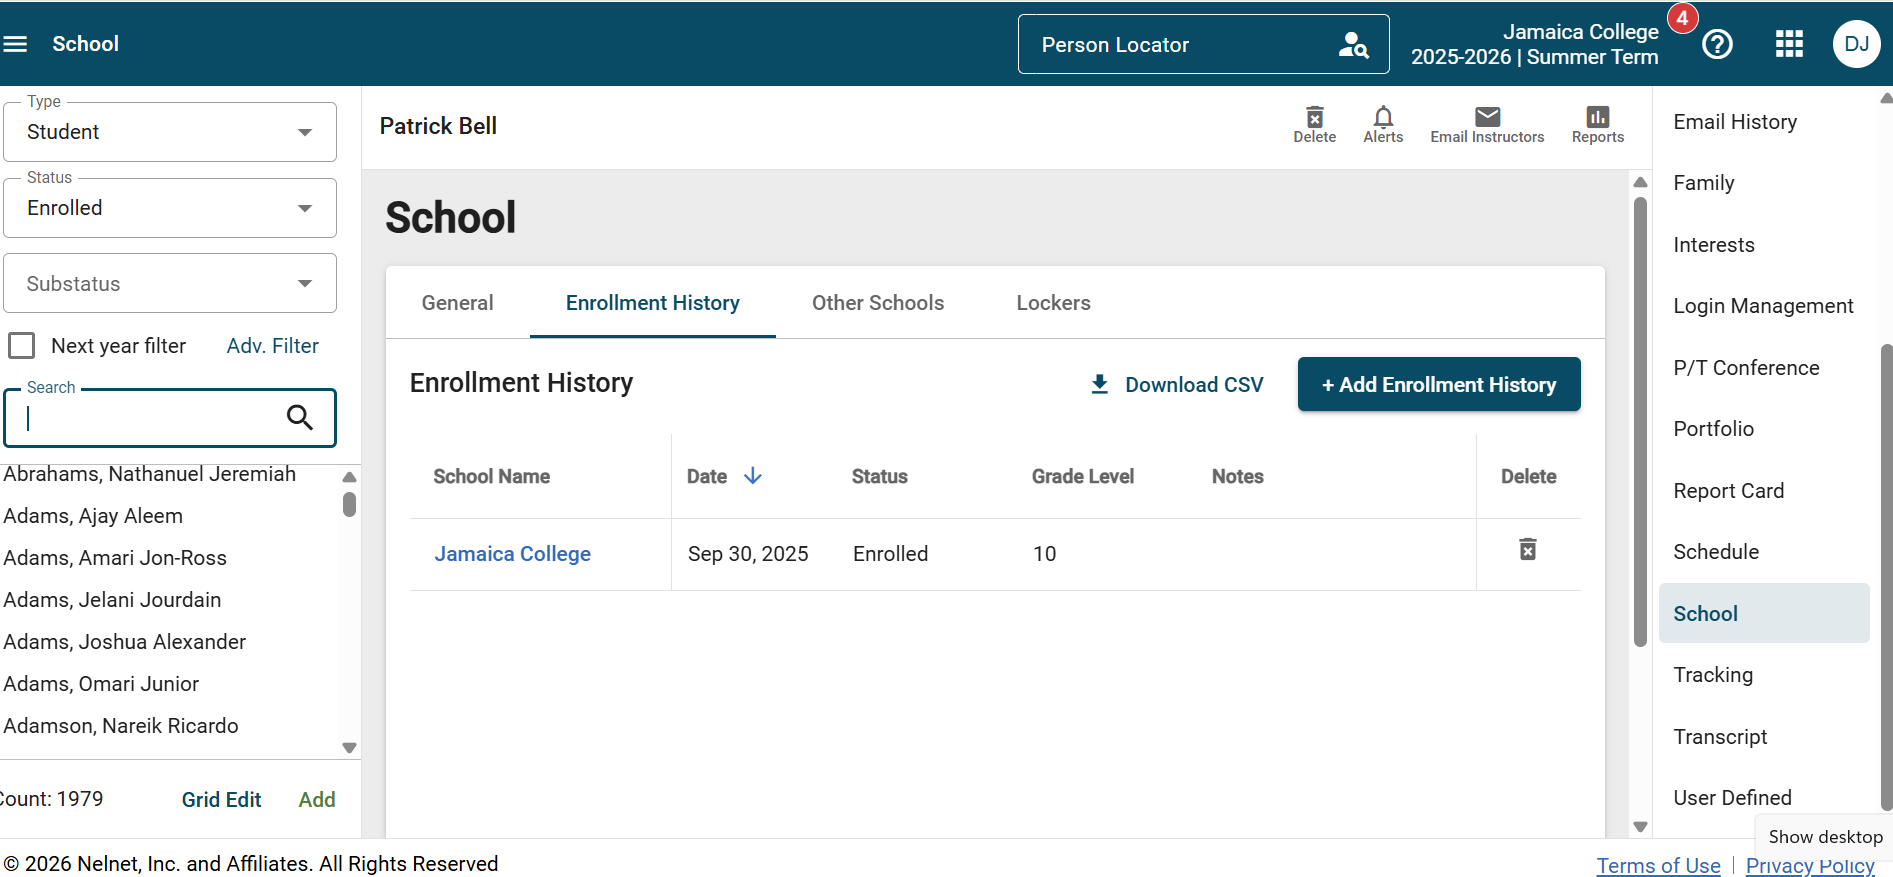Screen dimensions: 1893x877
Task: Expand the Type dropdown set to Student
Action: 170,132
